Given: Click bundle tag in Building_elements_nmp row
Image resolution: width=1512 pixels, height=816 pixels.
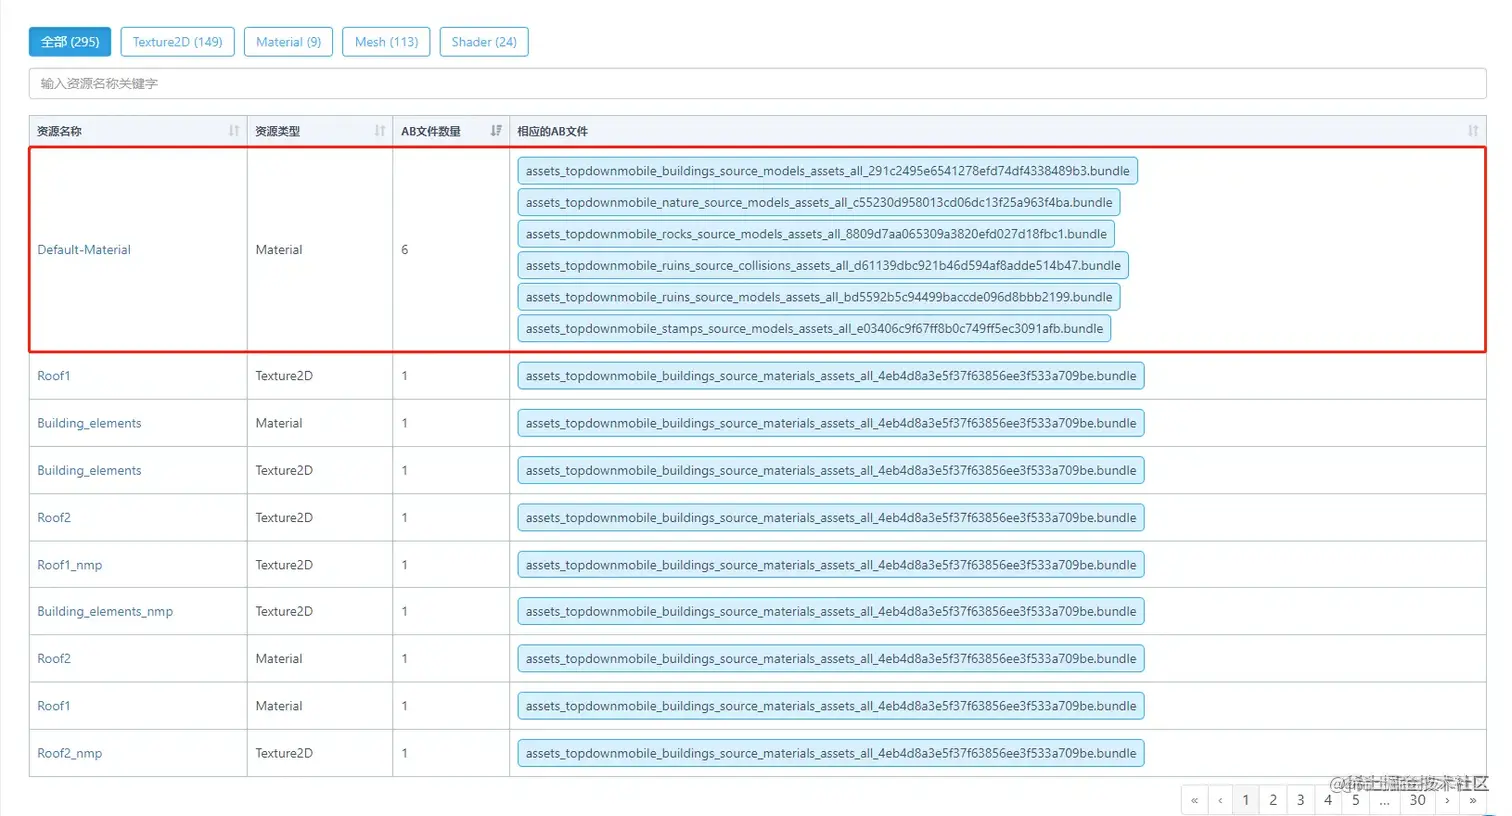Looking at the screenshot, I should tap(831, 611).
